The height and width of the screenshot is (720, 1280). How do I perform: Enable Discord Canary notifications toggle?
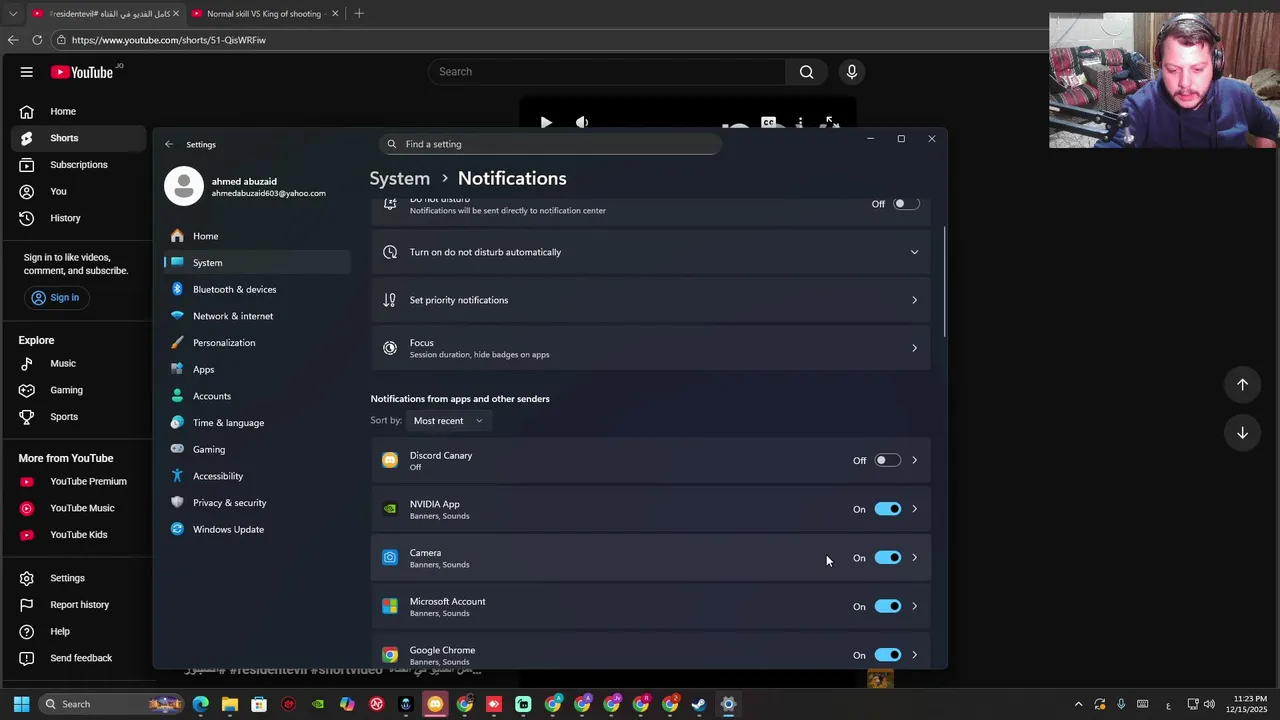click(x=887, y=461)
